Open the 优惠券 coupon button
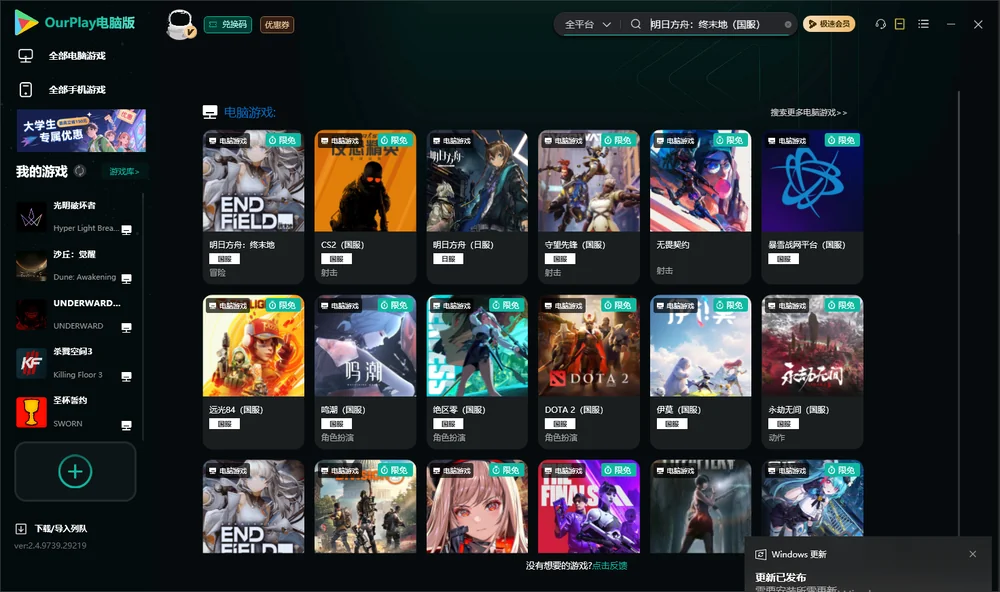This screenshot has height=592, width=1000. pyautogui.click(x=277, y=24)
